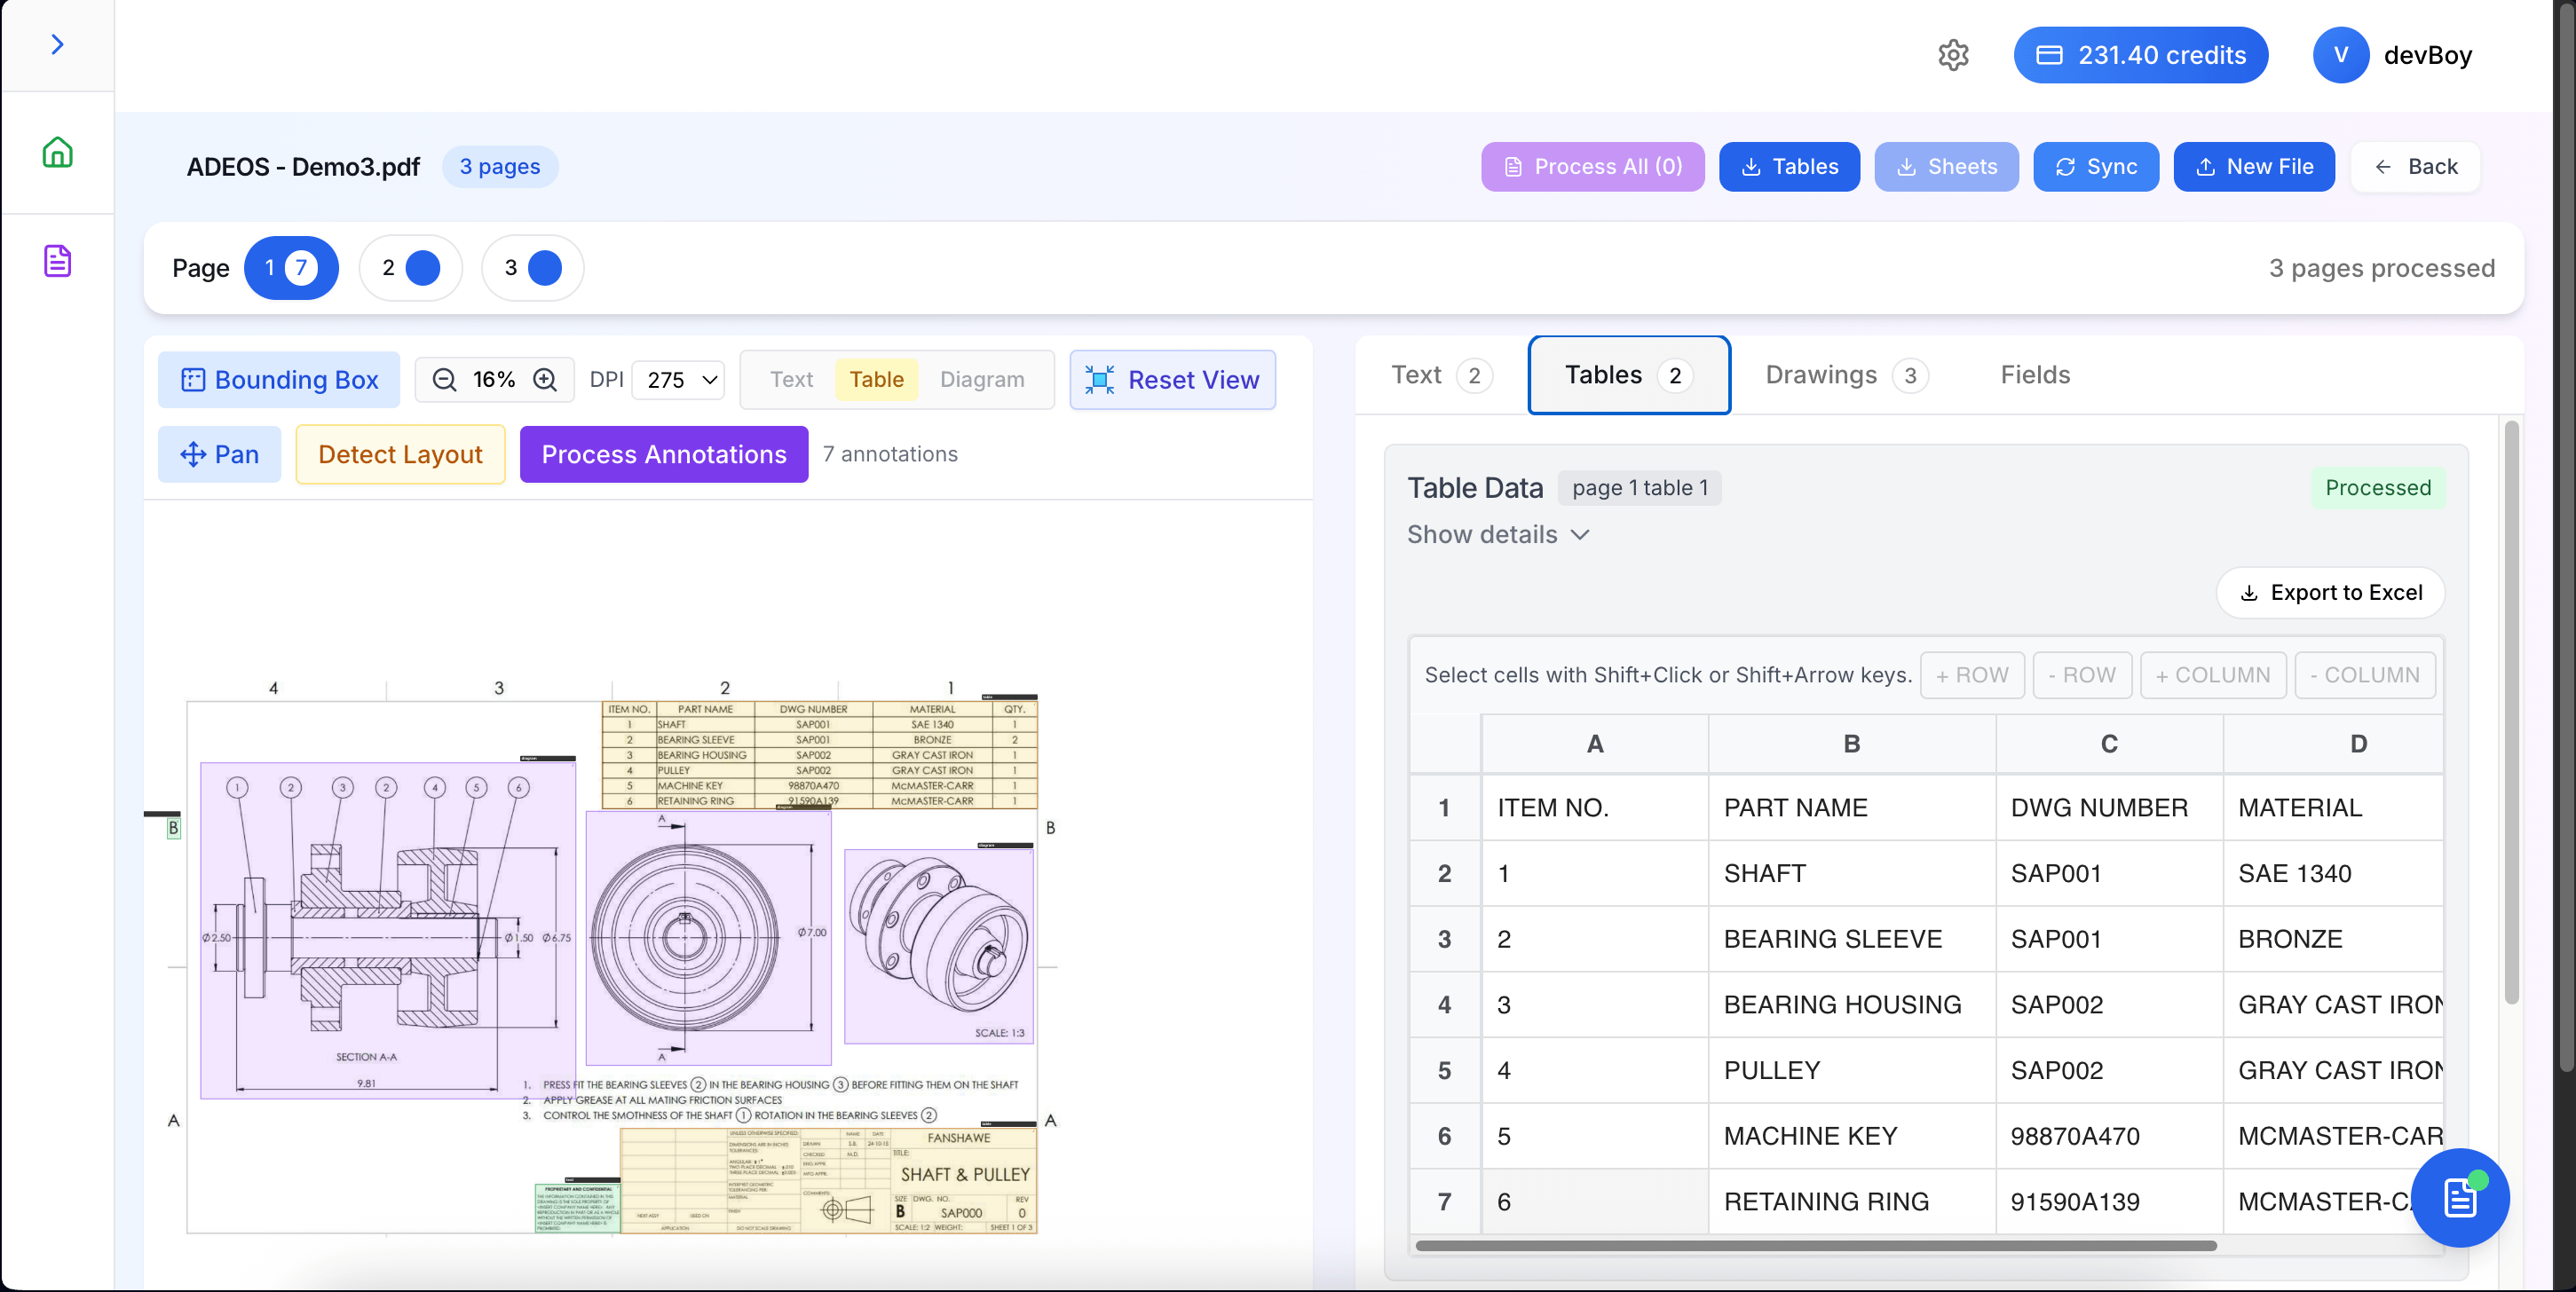Click the user avatar V icon
This screenshot has height=1292, width=2576.
click(x=2340, y=55)
